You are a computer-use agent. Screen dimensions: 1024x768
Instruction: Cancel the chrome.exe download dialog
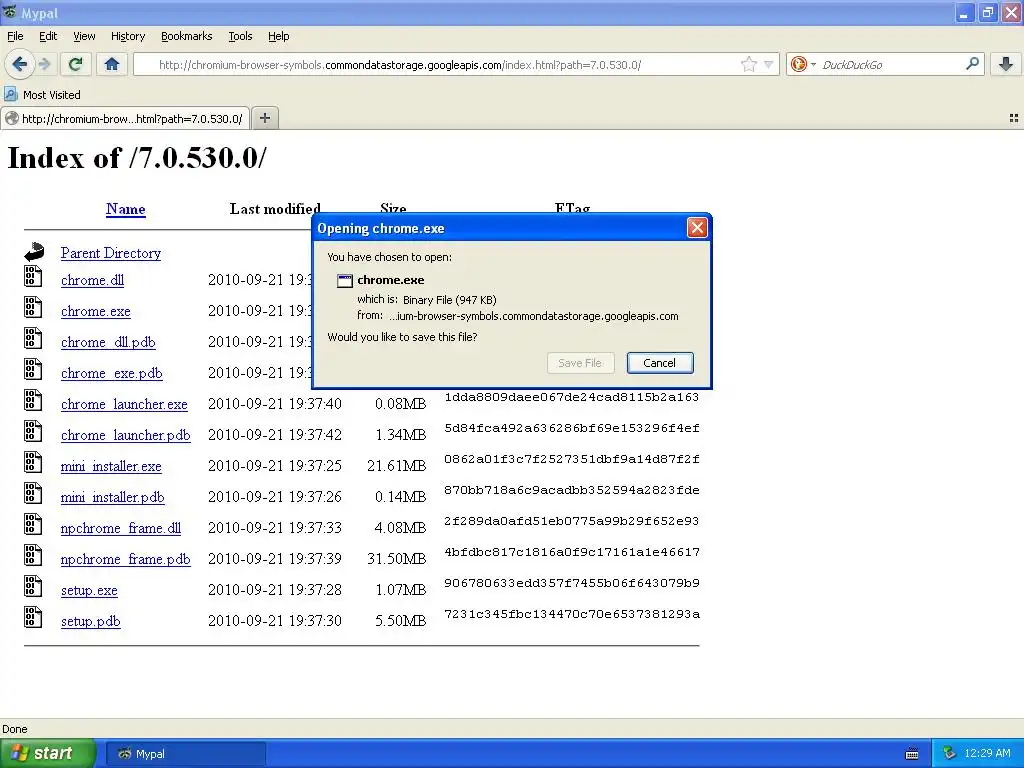pyautogui.click(x=660, y=363)
